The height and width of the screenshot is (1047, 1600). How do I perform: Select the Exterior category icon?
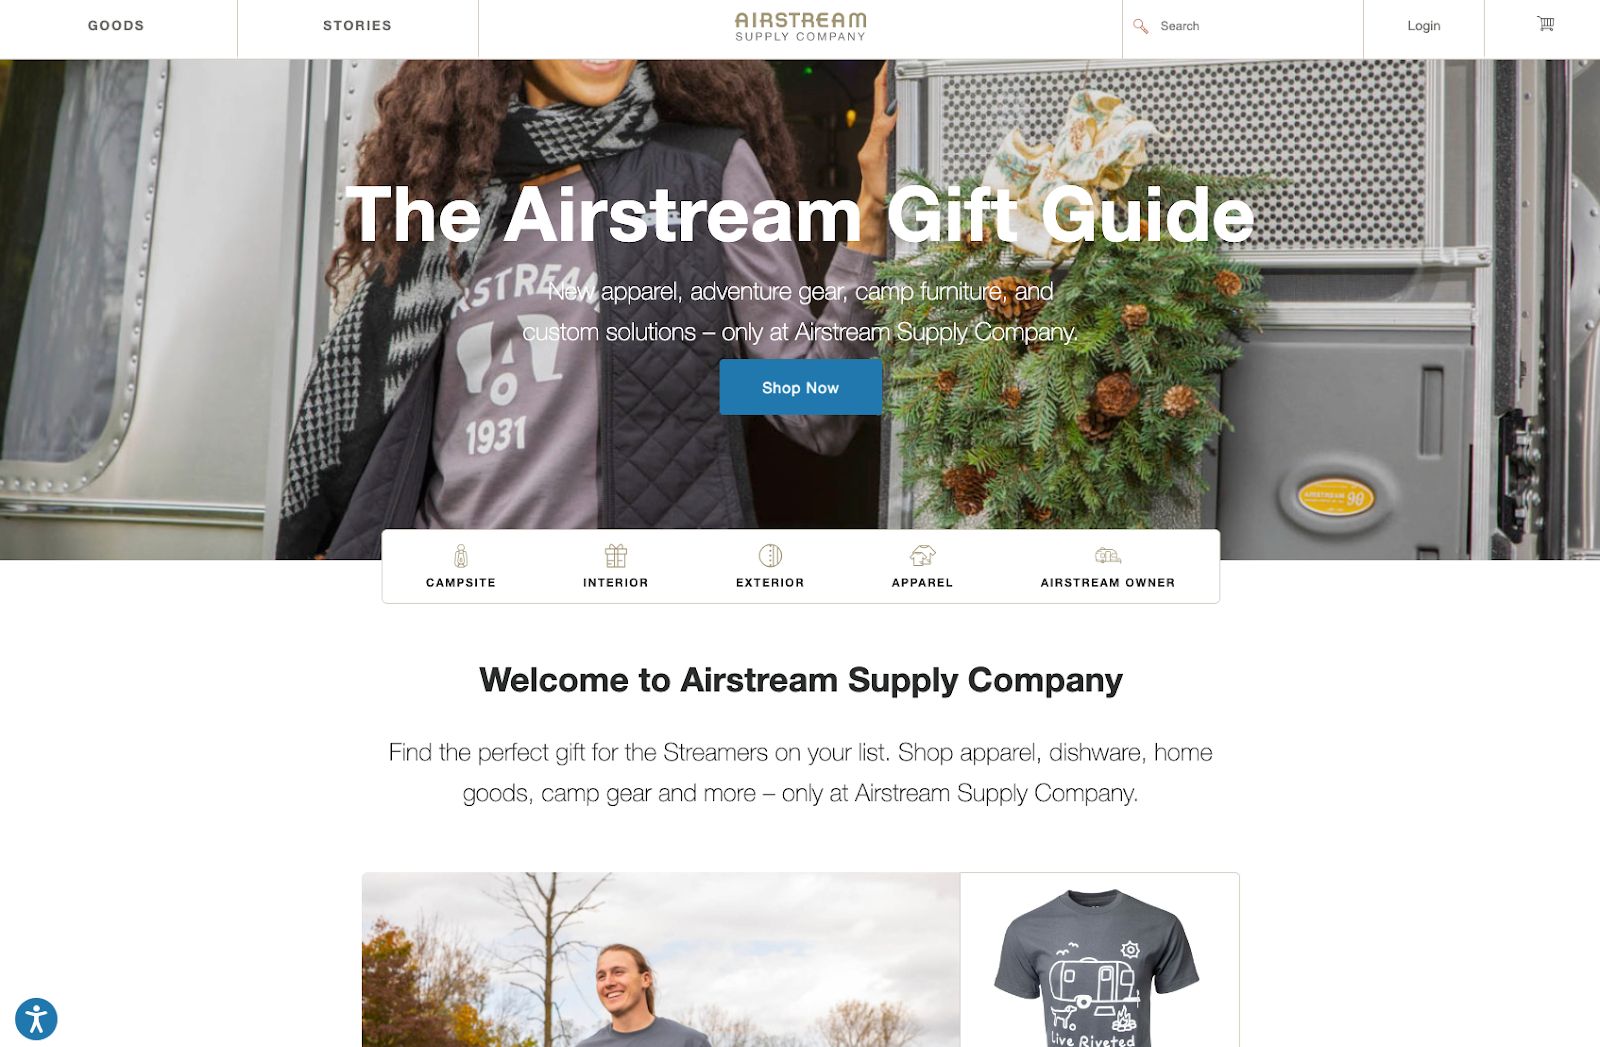(770, 556)
